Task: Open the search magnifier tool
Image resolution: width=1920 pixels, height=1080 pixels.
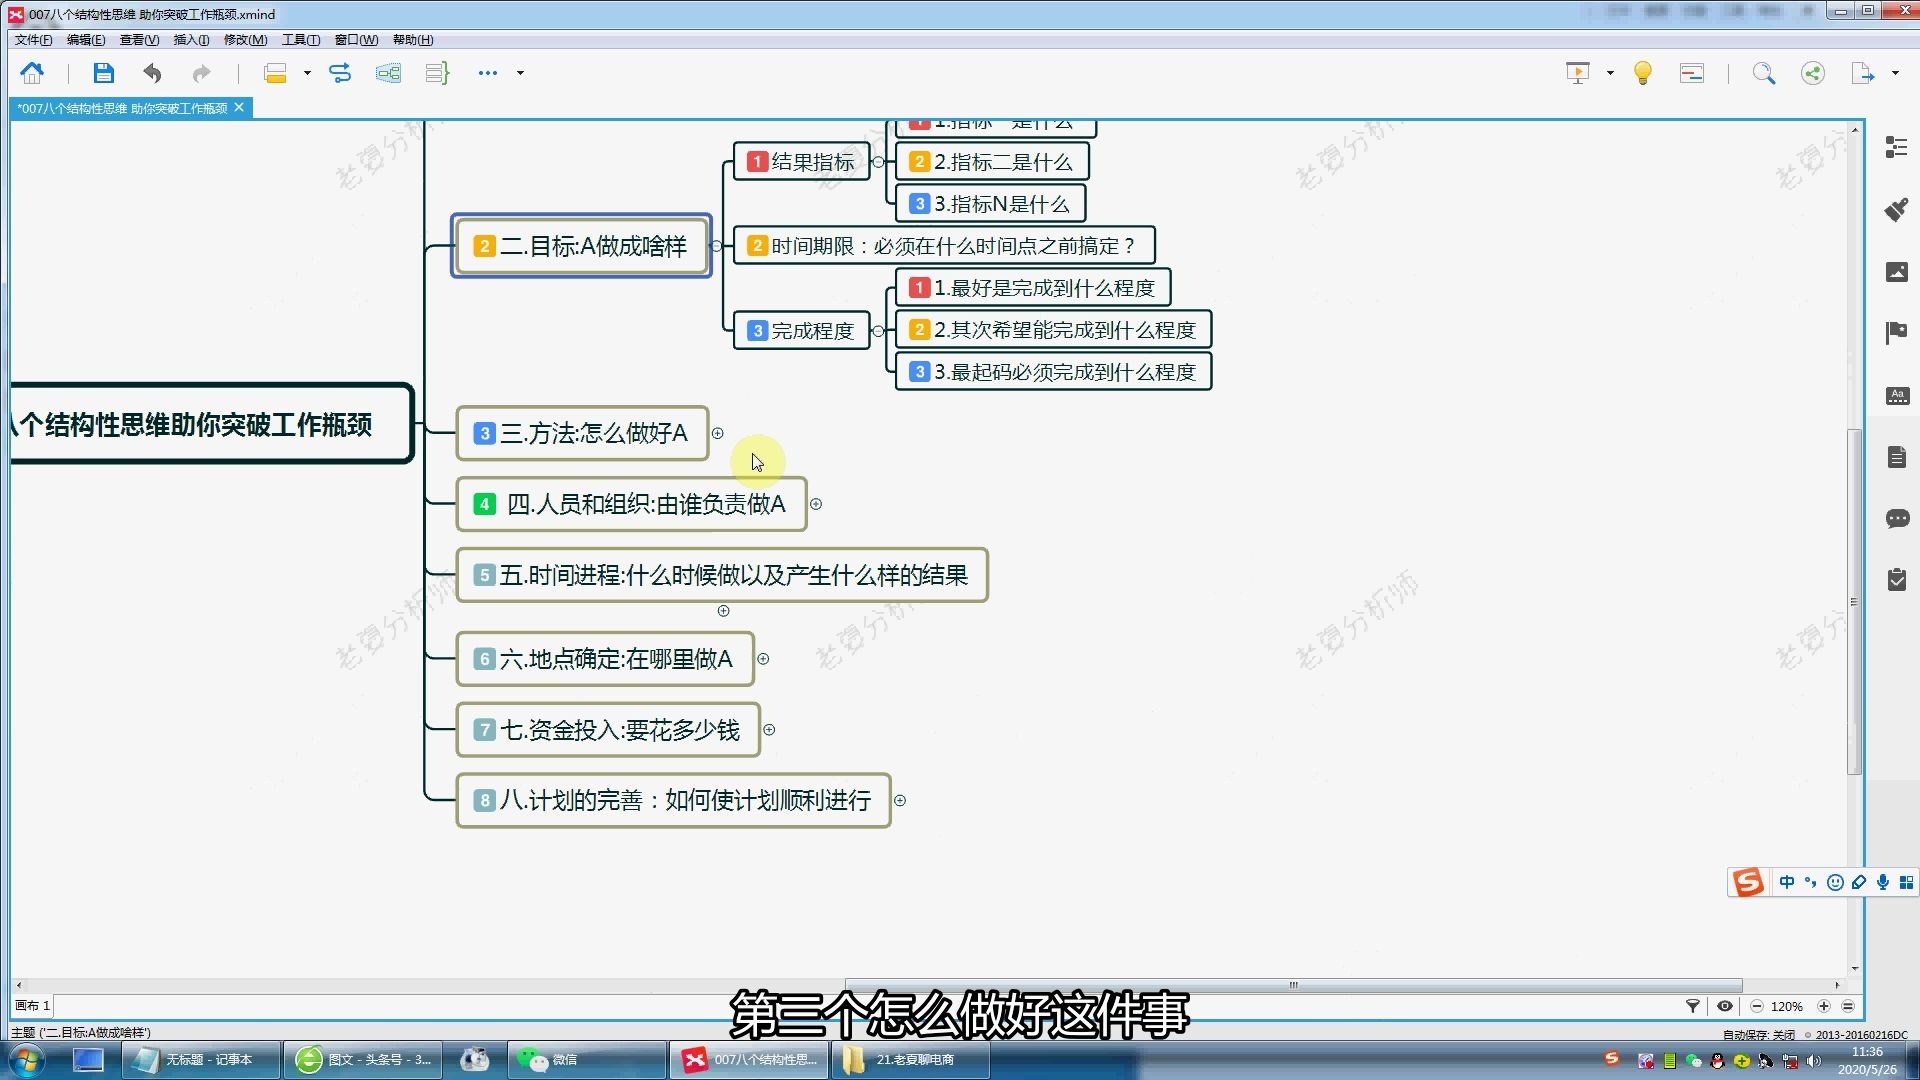Action: click(1763, 73)
